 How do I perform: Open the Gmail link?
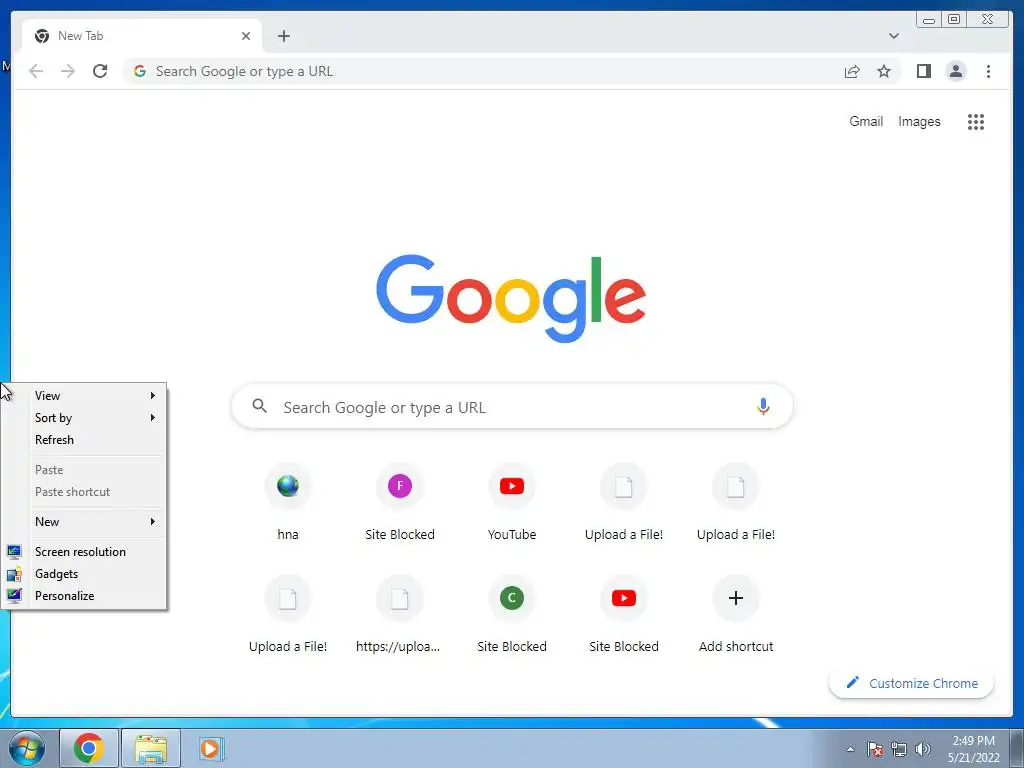(x=866, y=121)
